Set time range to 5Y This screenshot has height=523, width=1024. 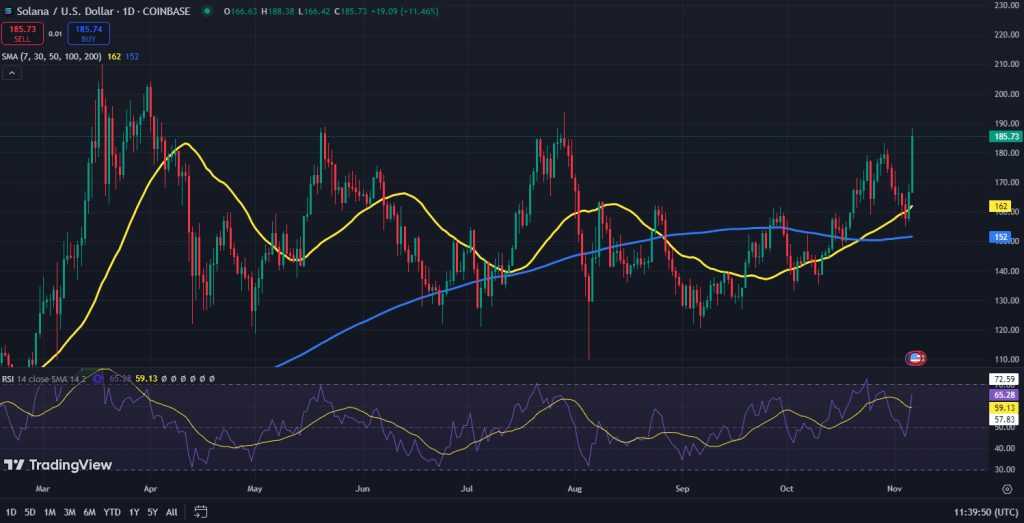(152, 512)
